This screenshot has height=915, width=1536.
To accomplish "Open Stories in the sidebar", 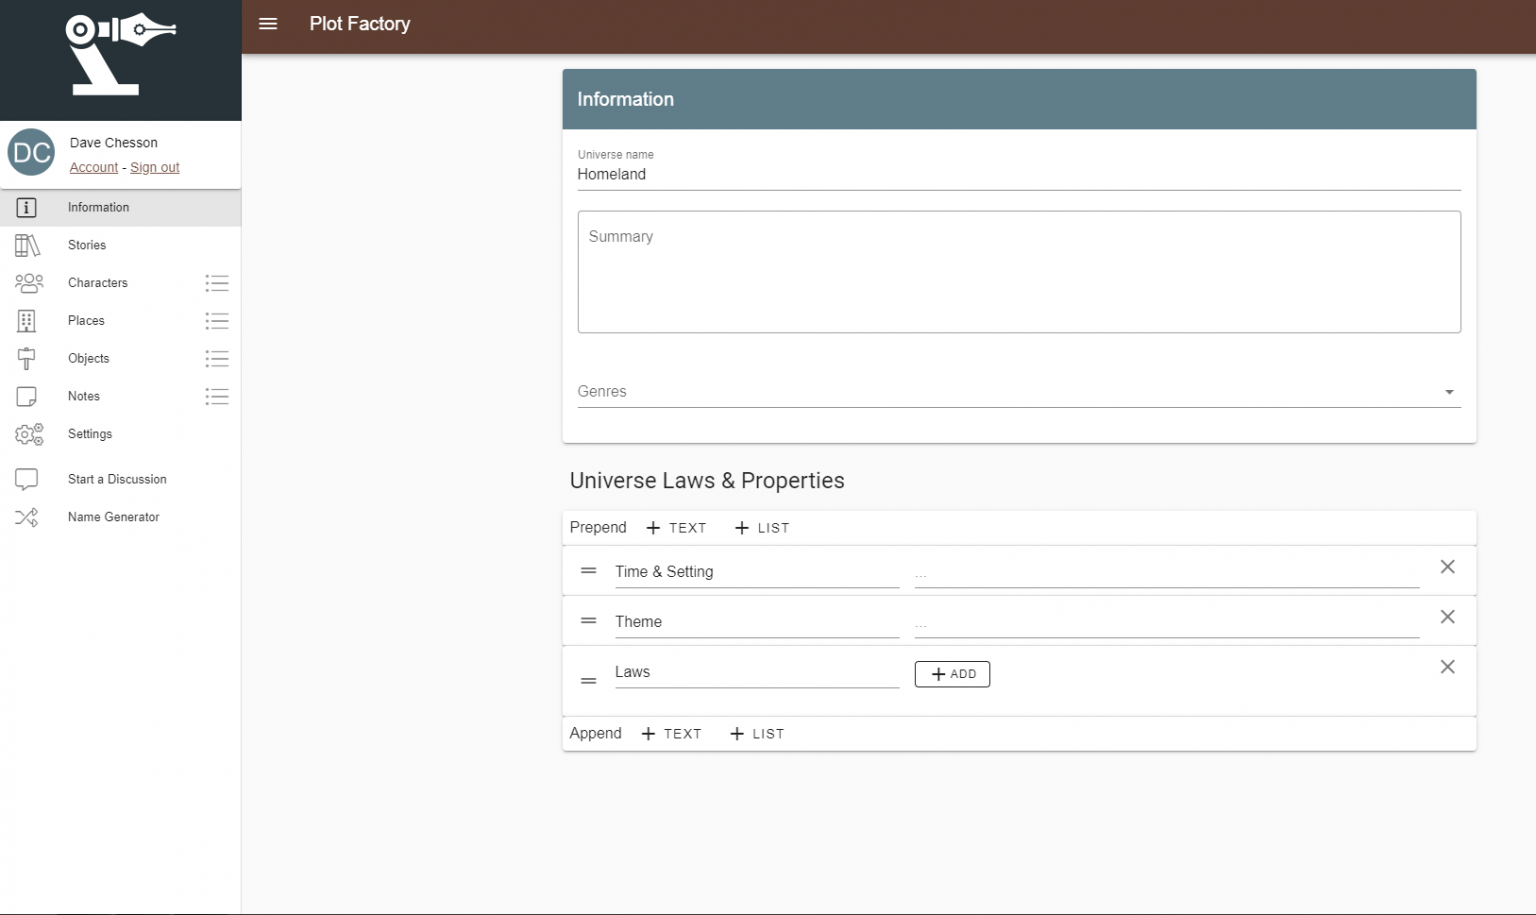I will tap(87, 245).
